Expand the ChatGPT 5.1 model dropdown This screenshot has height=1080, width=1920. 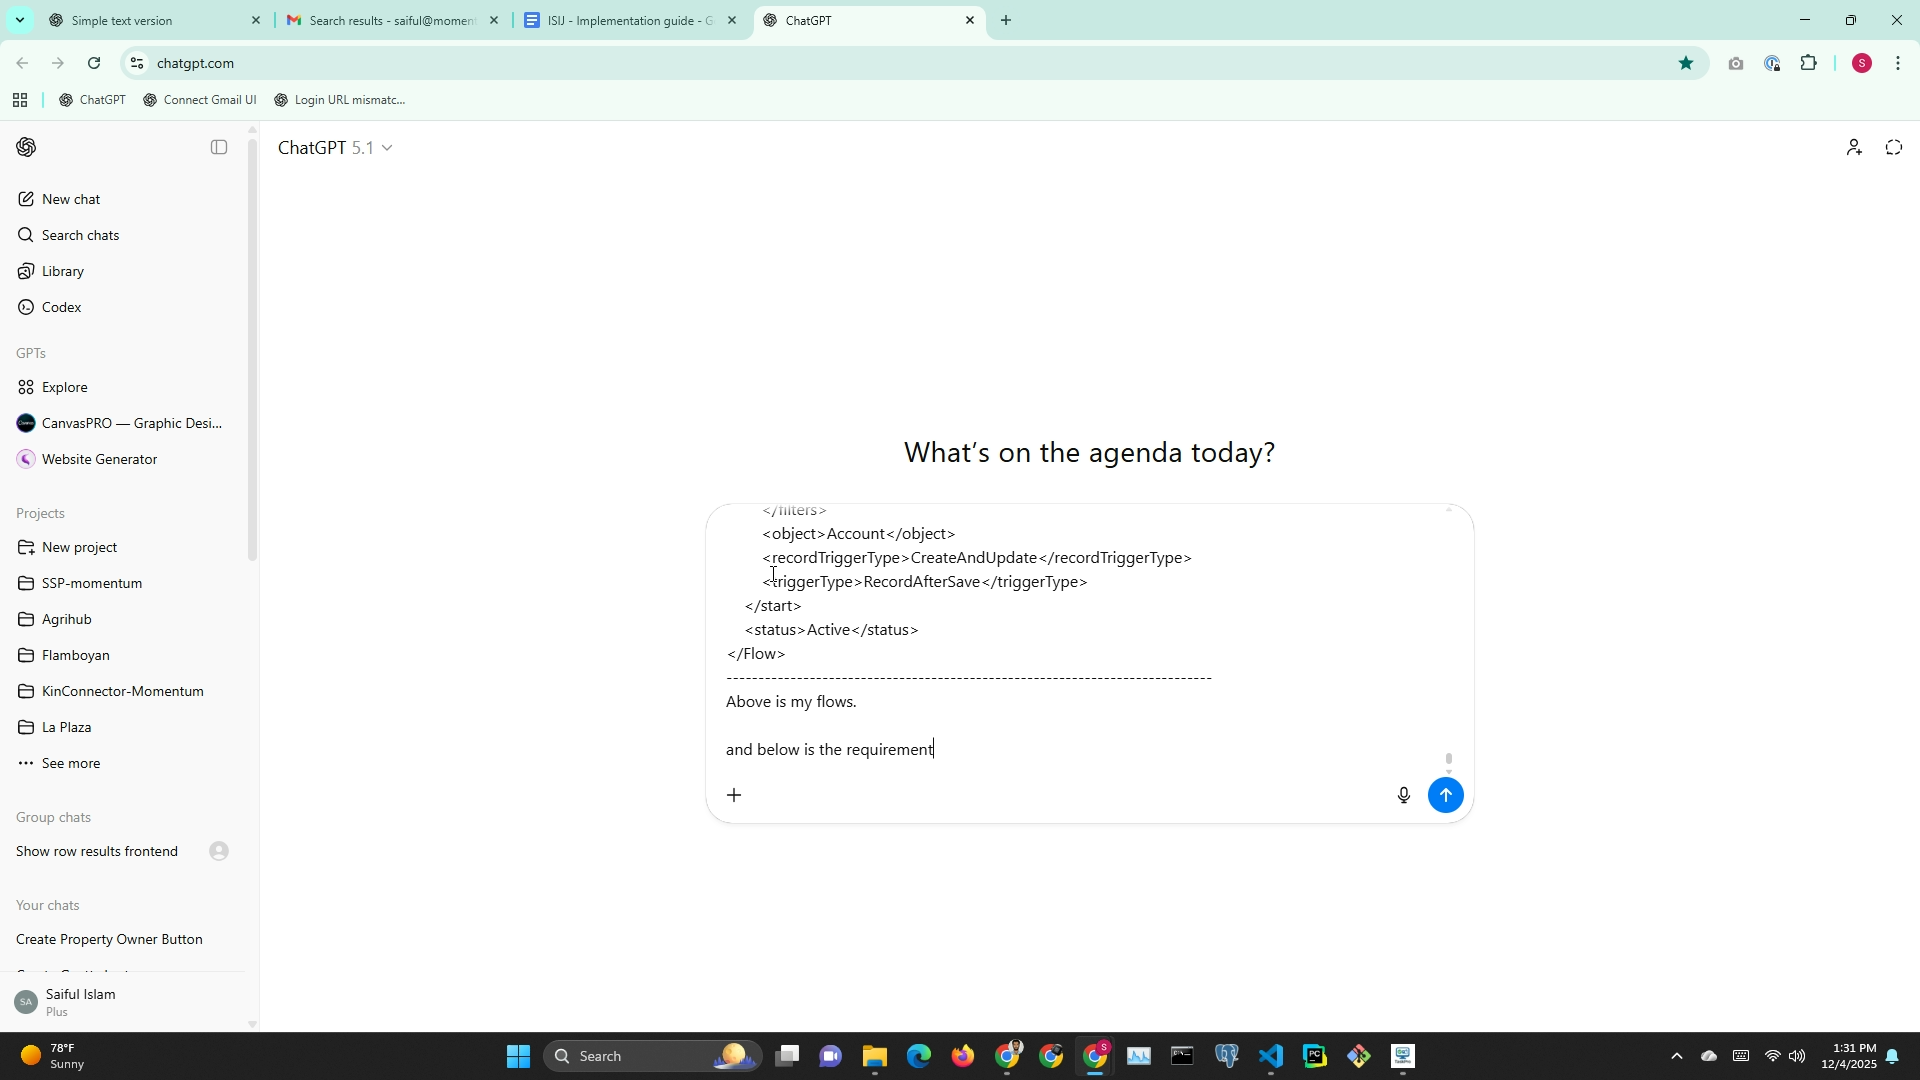[x=335, y=148]
